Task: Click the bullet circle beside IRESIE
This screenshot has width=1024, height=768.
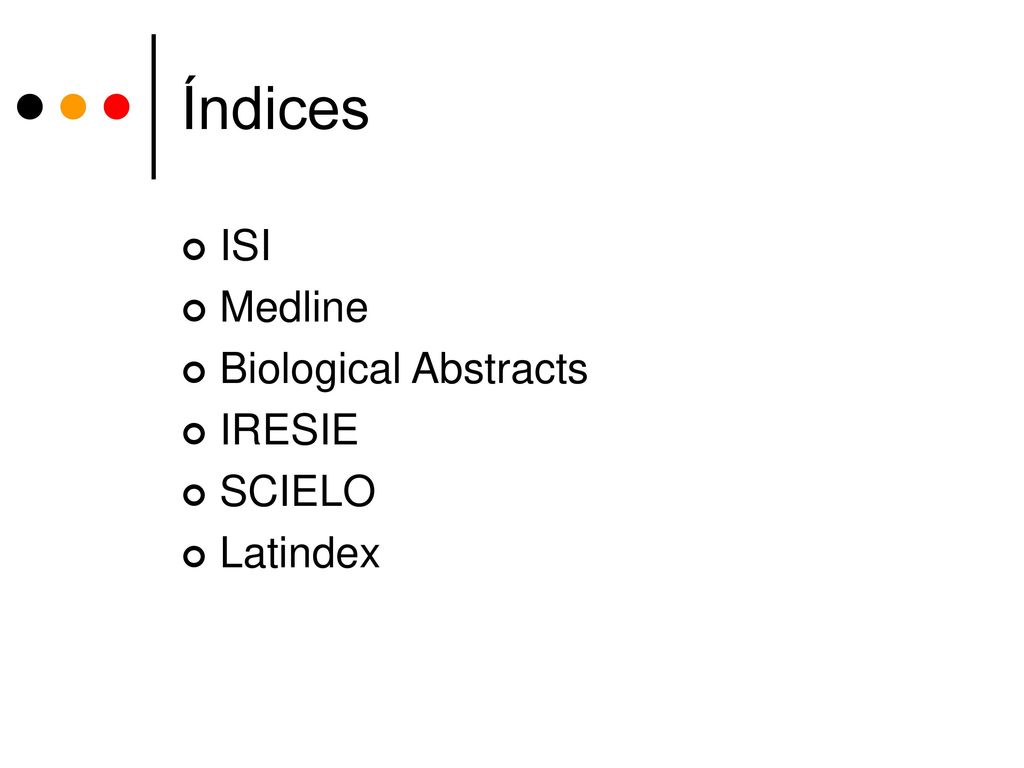Action: (194, 433)
